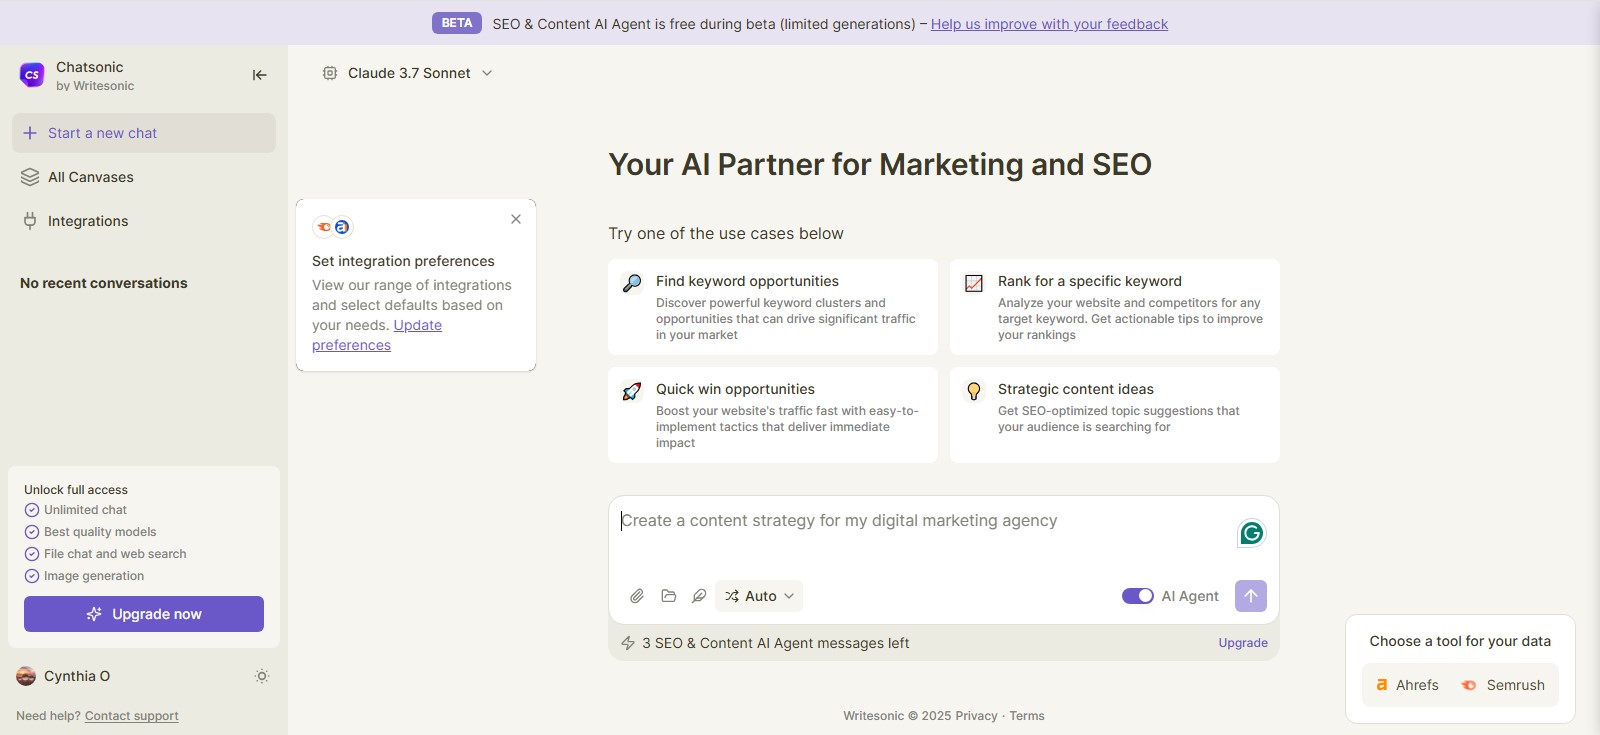Click the Grammarly icon in the prompt box
The image size is (1600, 735).
click(x=1251, y=533)
